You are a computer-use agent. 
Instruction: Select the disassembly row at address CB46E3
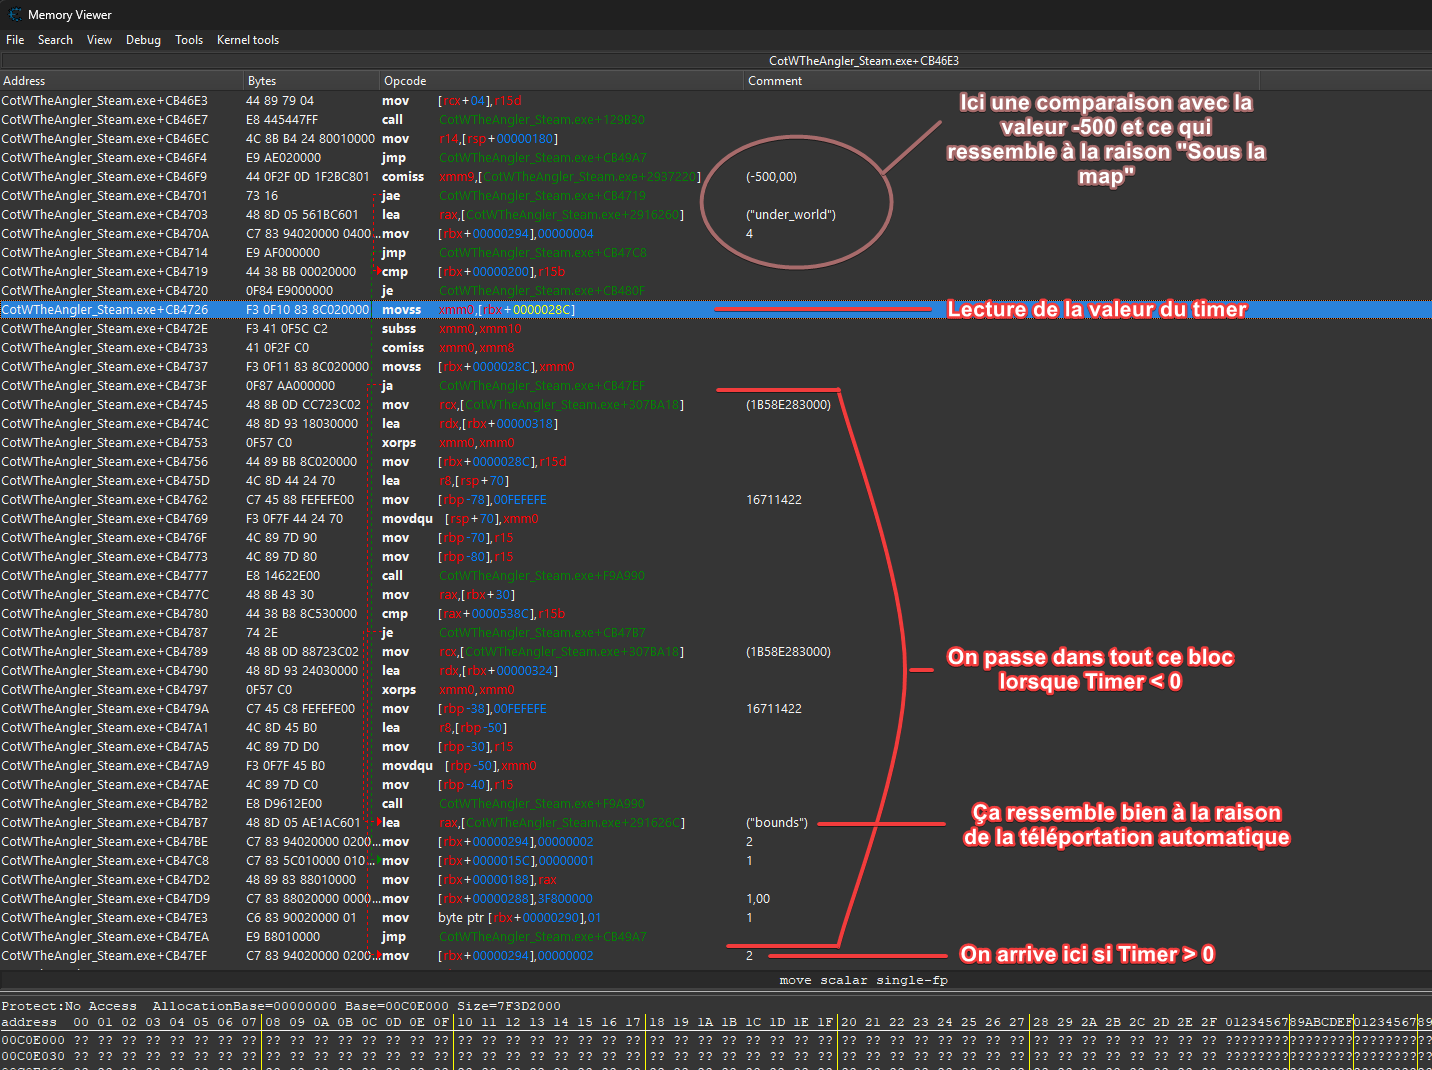coord(716,101)
